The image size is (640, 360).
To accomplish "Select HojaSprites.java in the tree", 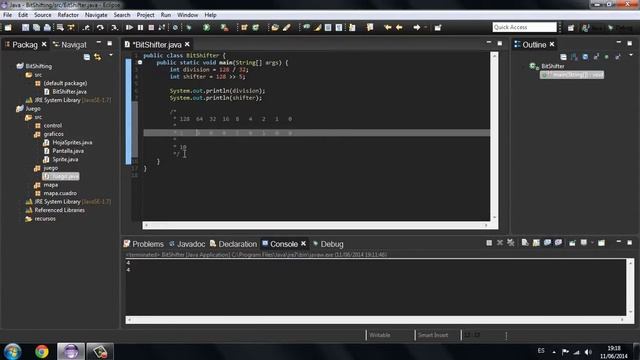I will click(x=68, y=142).
